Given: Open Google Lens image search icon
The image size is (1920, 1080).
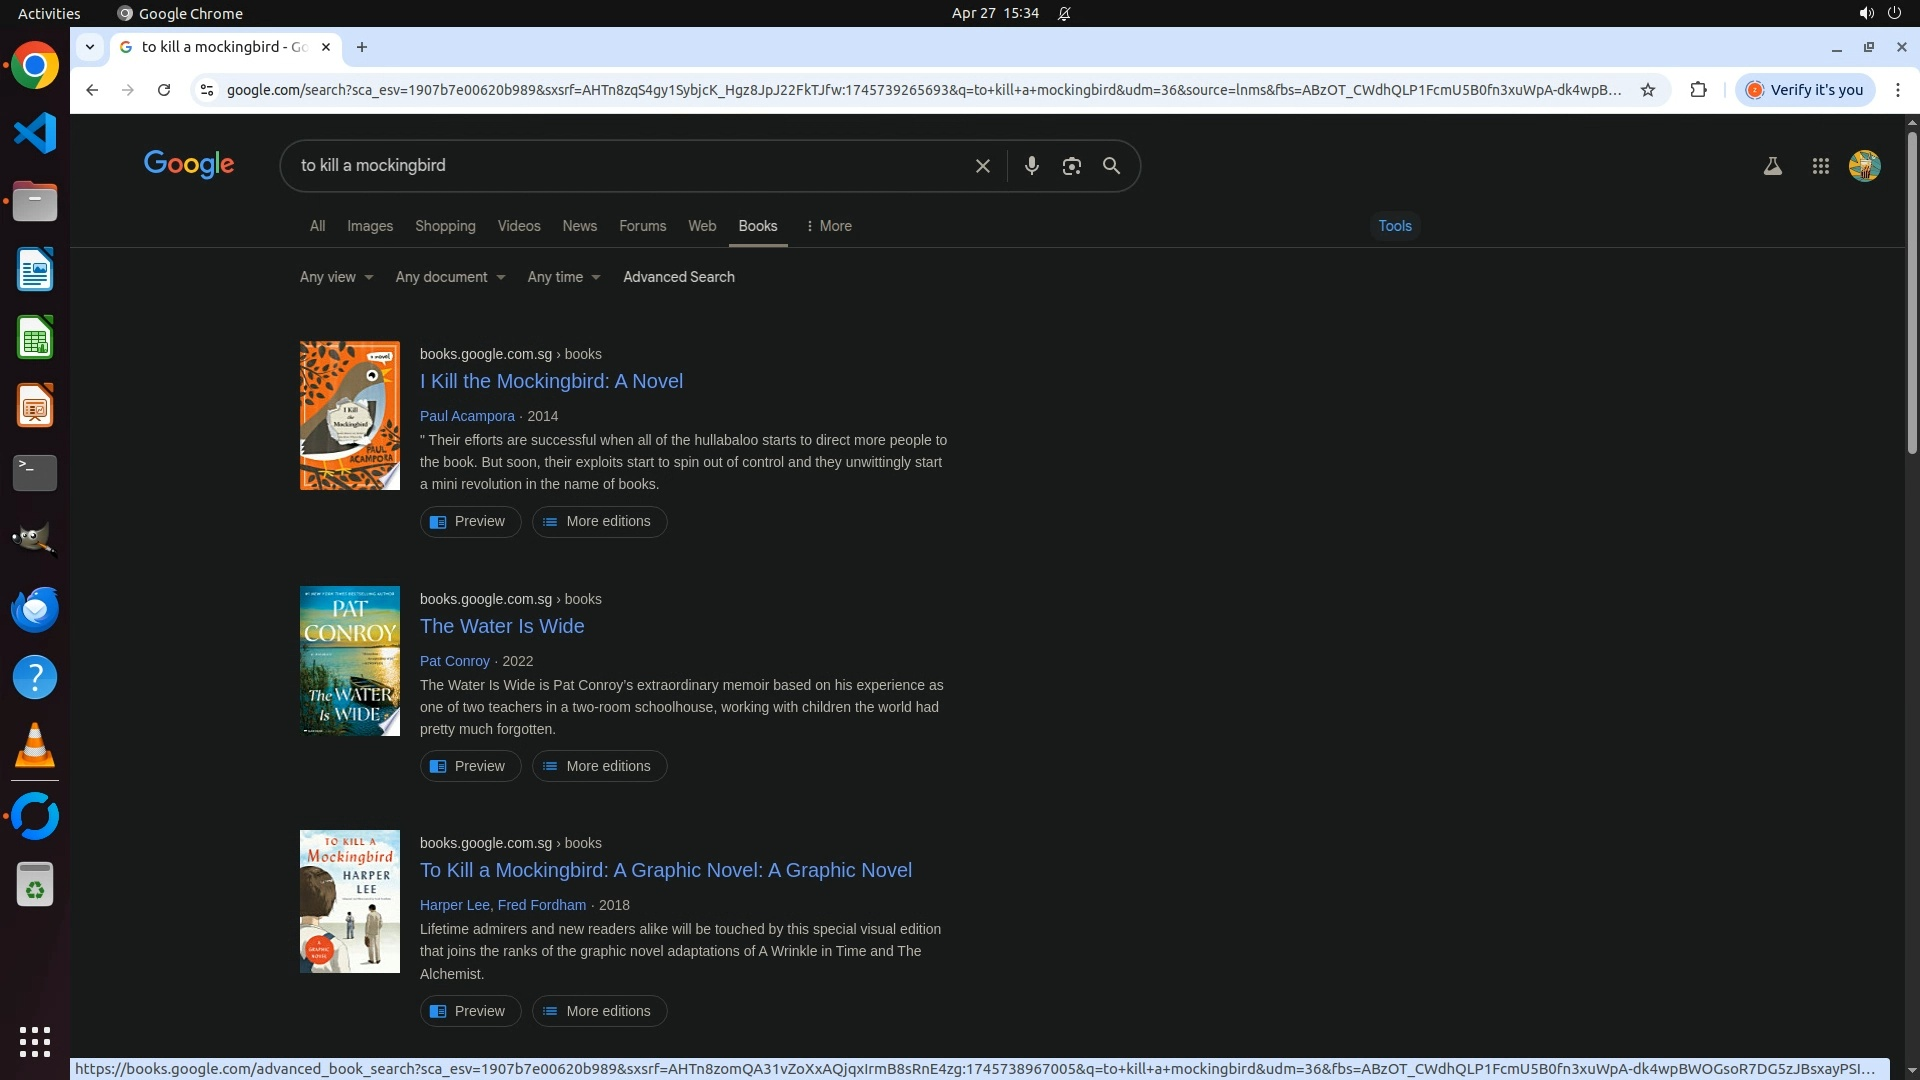Looking at the screenshot, I should [x=1071, y=166].
